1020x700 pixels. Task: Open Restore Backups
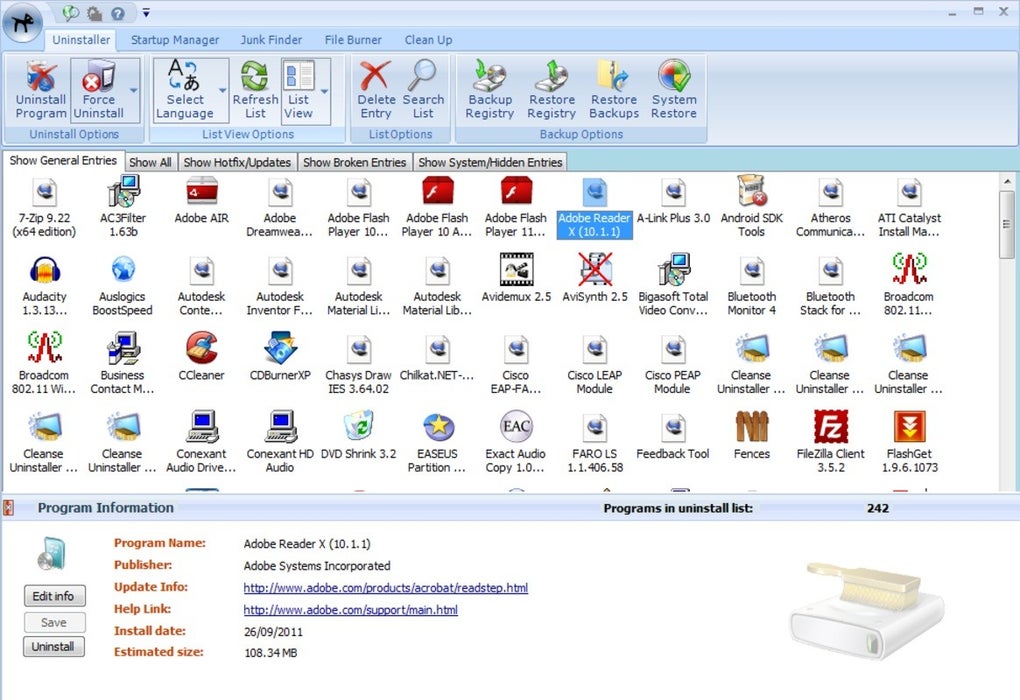[x=613, y=95]
